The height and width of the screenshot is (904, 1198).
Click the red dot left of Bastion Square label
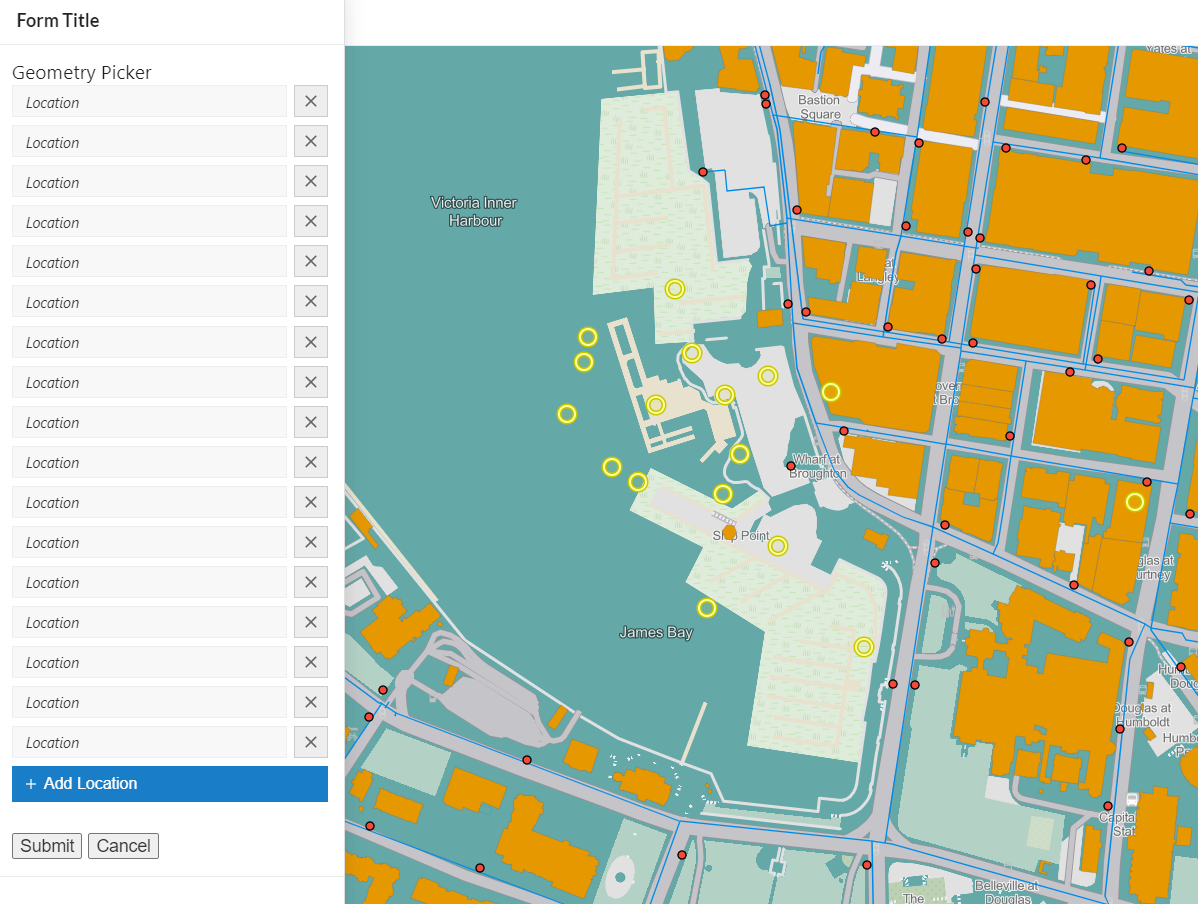pyautogui.click(x=766, y=104)
